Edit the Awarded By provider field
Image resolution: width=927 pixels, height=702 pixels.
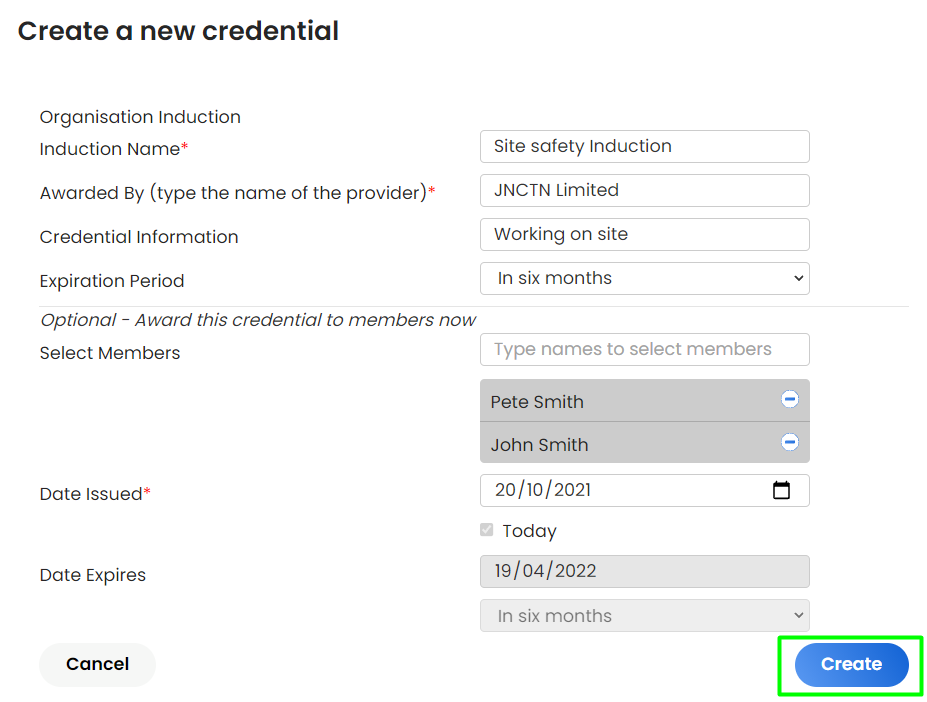point(644,190)
